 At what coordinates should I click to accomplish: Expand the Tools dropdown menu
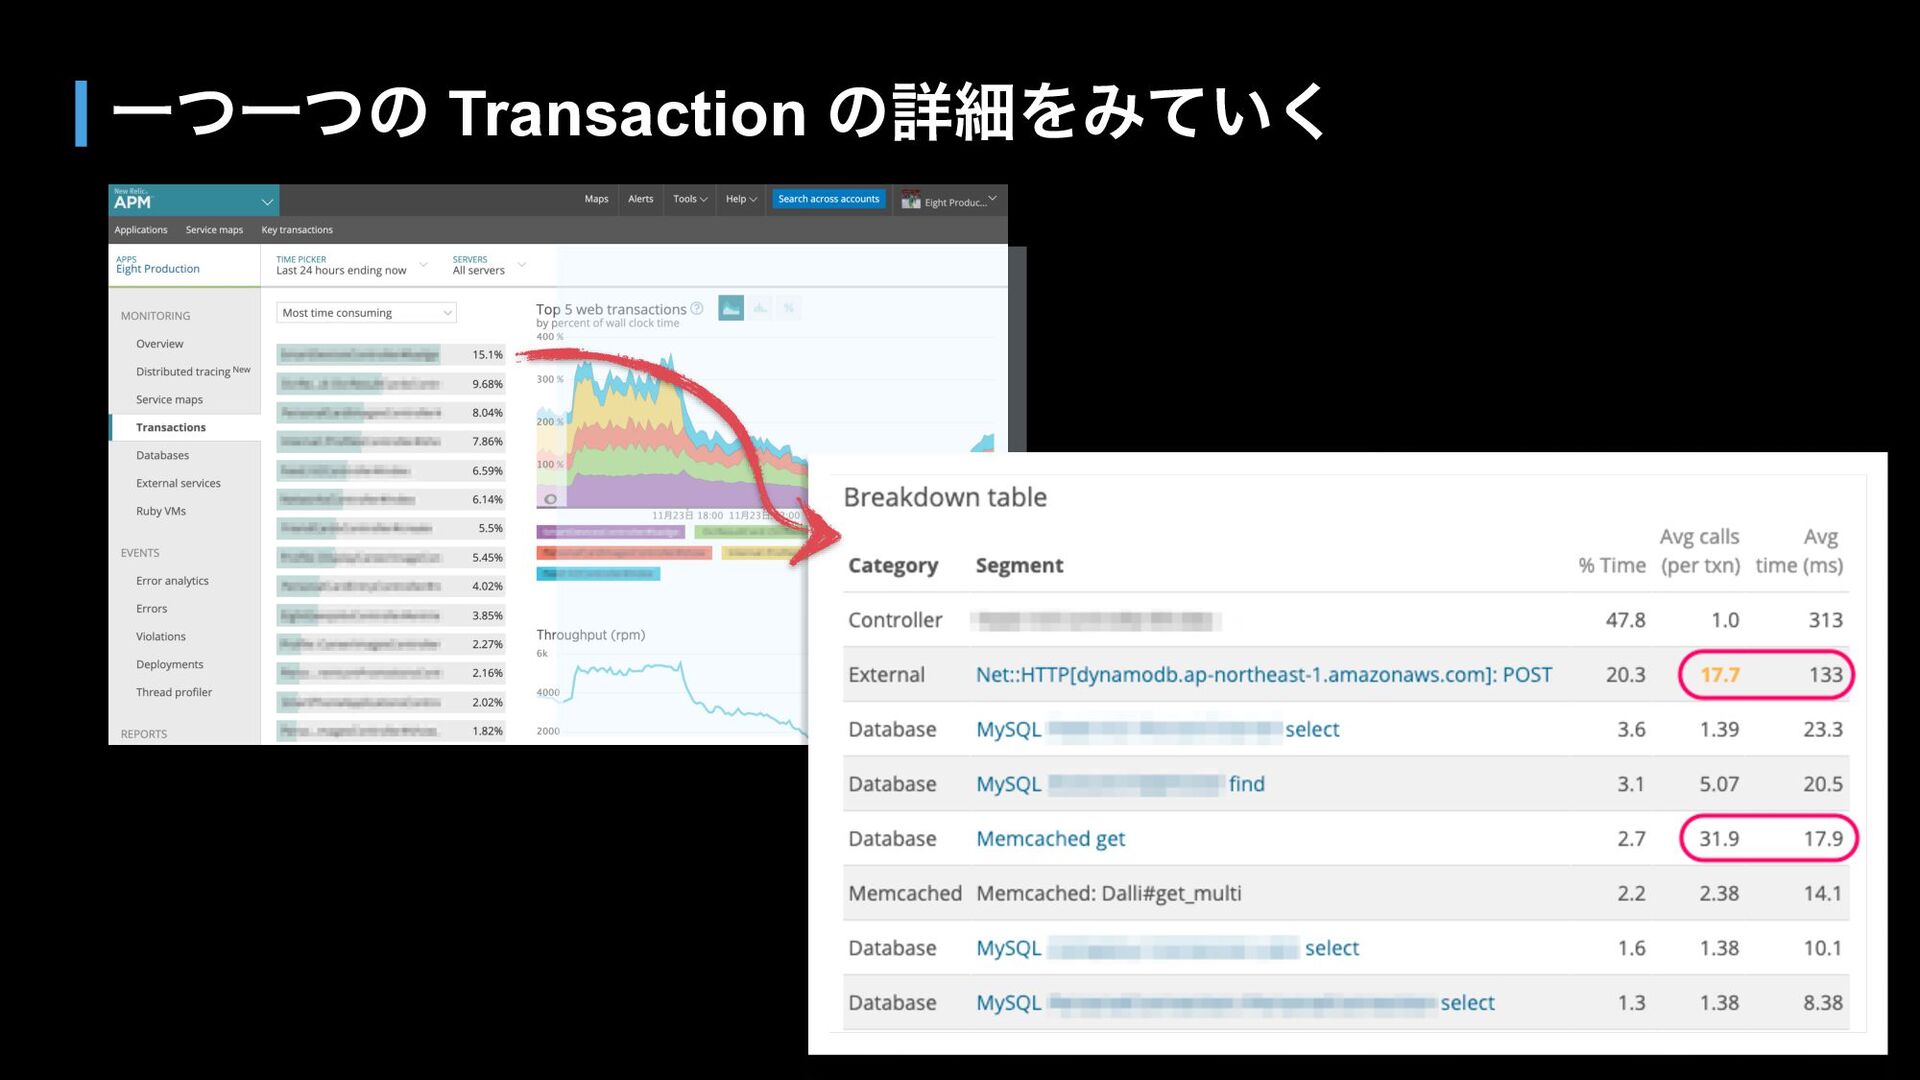pyautogui.click(x=690, y=199)
